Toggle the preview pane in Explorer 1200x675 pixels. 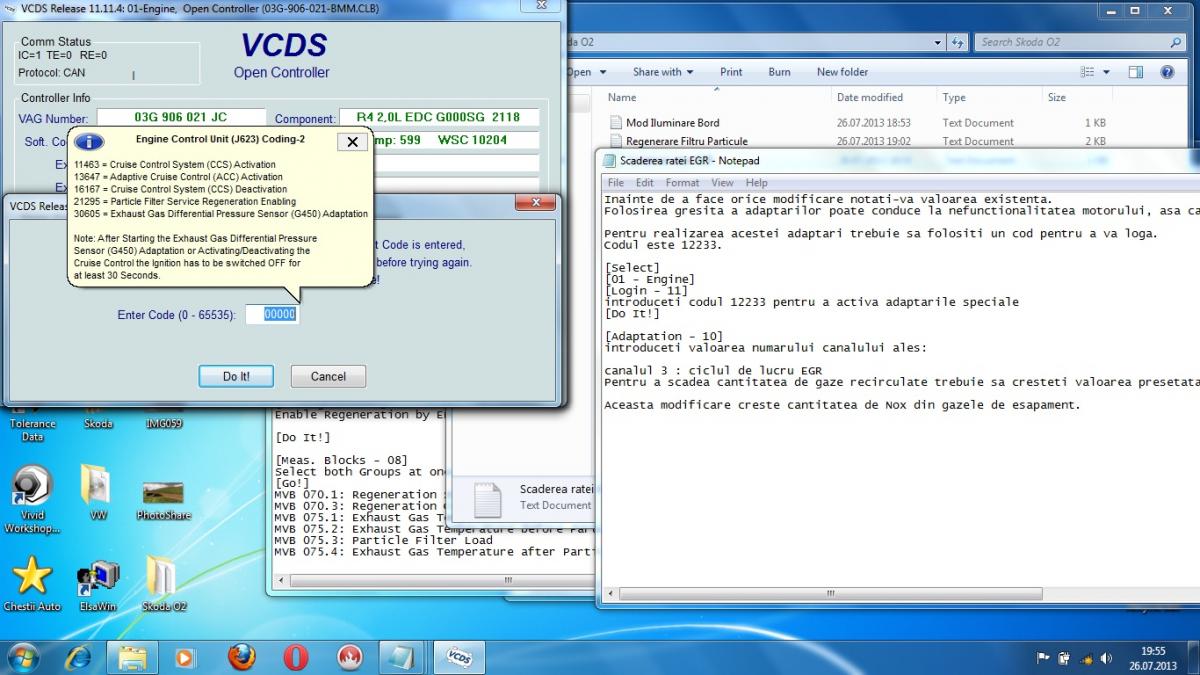(x=1136, y=72)
